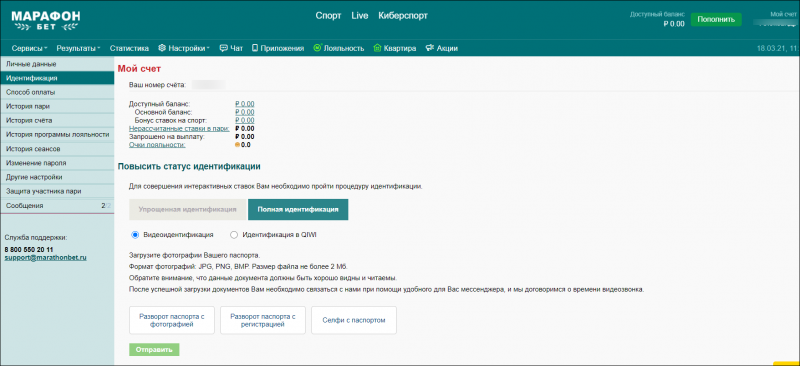
Task: Expand the Результаты dropdown menu
Action: tap(79, 48)
